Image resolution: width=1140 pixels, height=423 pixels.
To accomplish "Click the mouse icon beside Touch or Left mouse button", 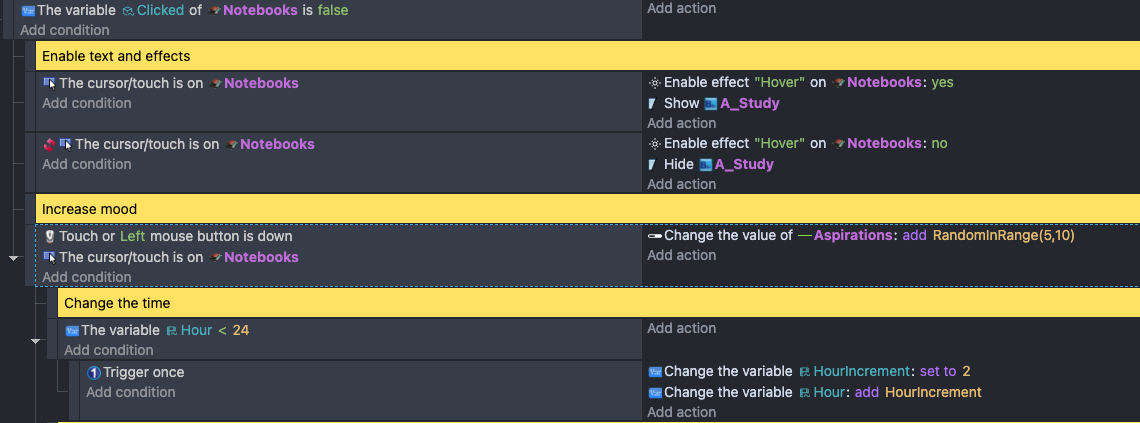I will click(49, 237).
